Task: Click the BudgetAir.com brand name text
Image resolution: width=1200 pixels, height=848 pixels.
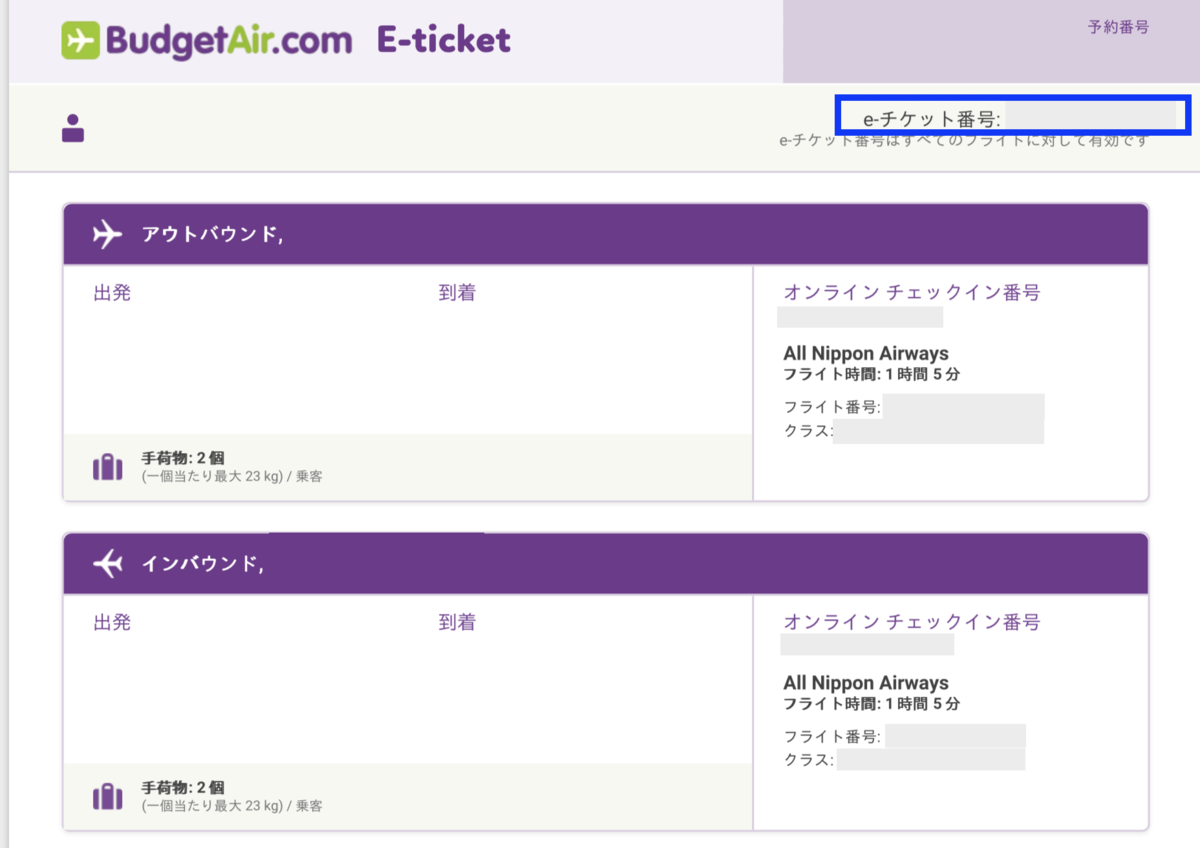Action: tap(229, 40)
